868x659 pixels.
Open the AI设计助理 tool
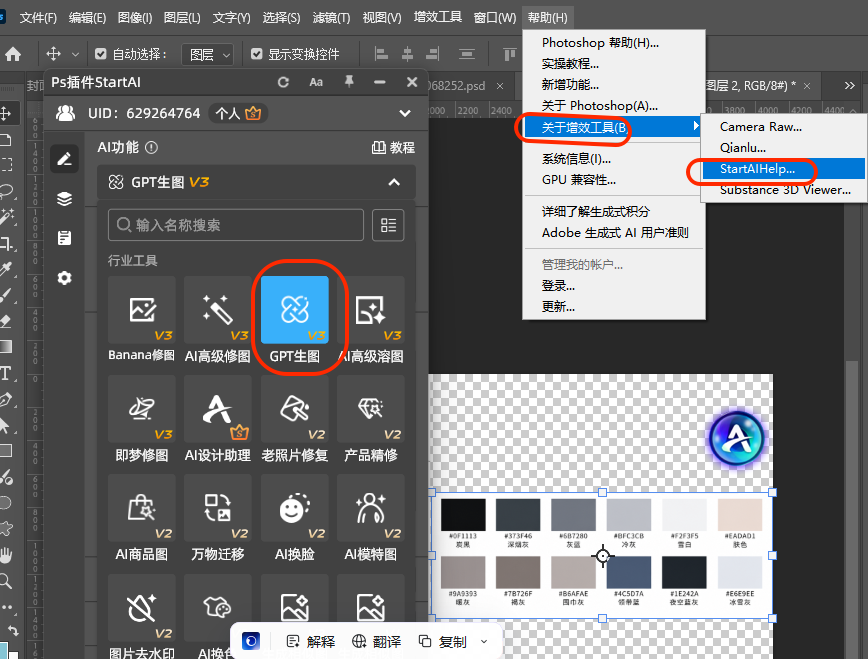click(218, 419)
